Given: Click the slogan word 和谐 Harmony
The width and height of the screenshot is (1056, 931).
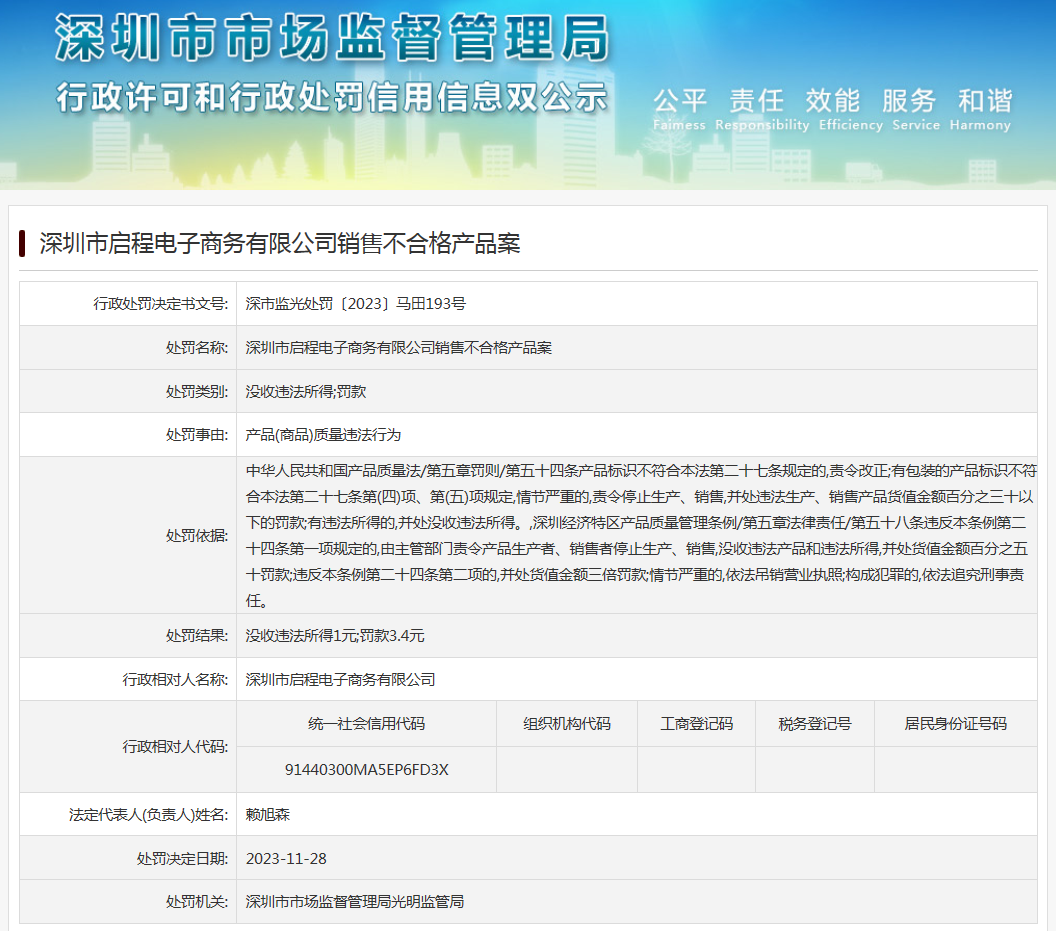Looking at the screenshot, I should [981, 110].
